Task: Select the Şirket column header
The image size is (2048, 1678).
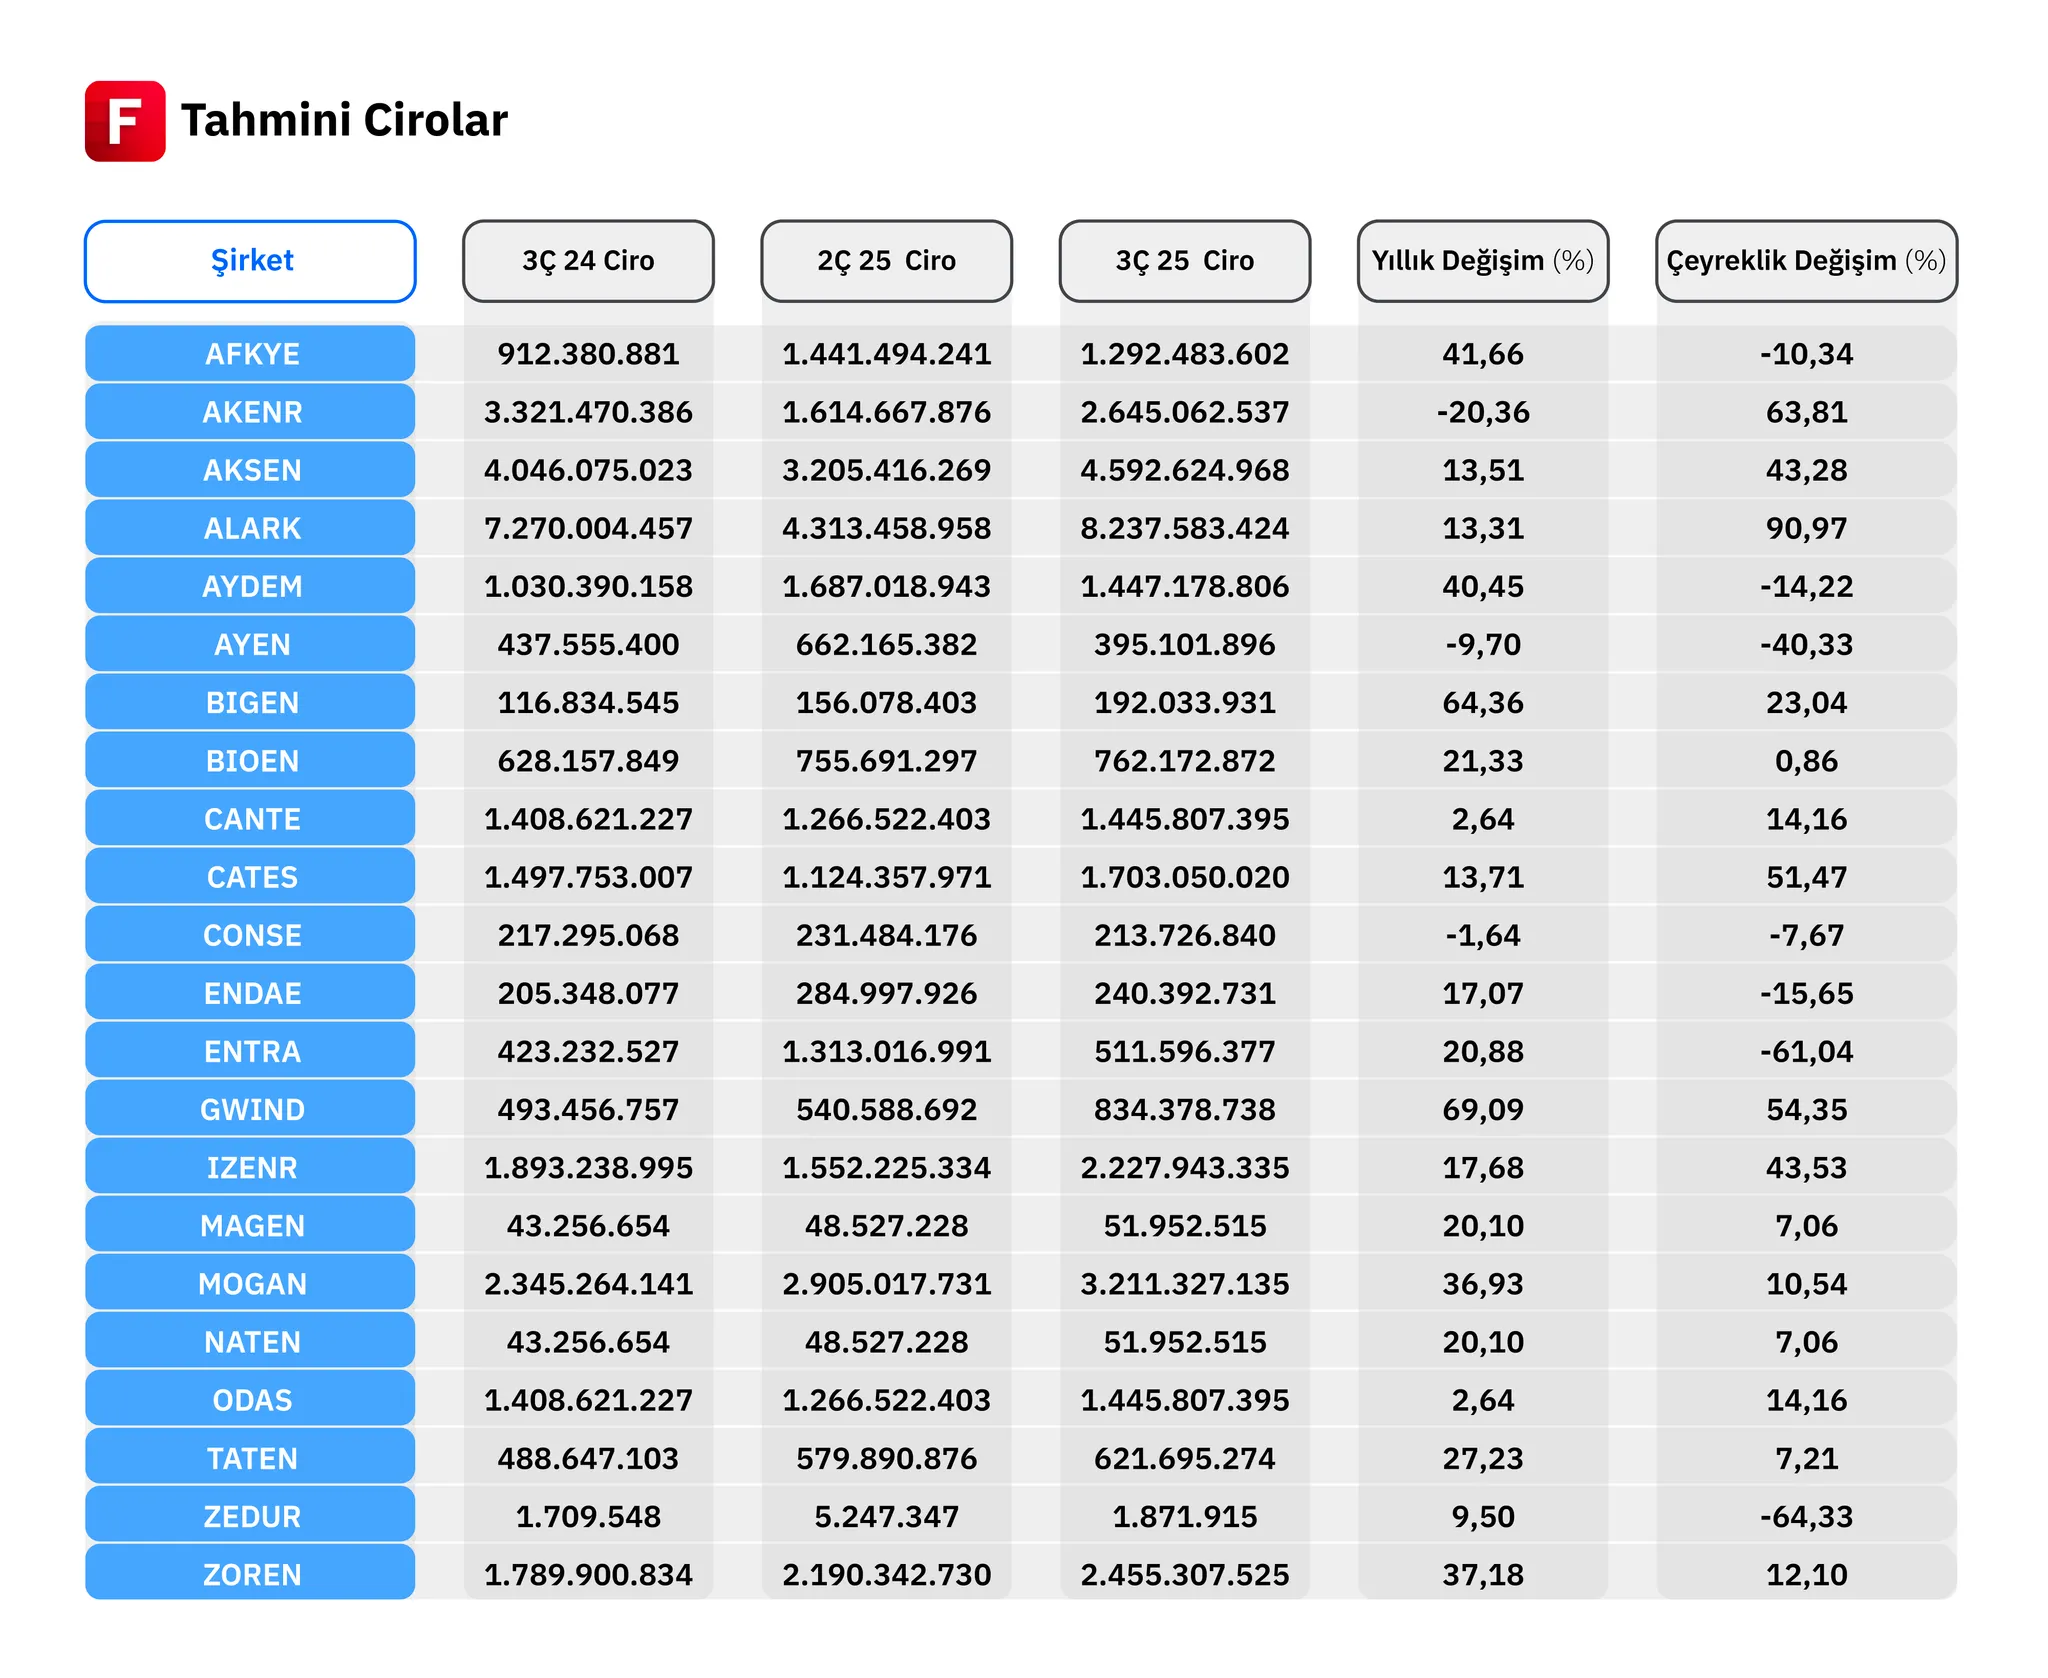Action: pyautogui.click(x=250, y=261)
